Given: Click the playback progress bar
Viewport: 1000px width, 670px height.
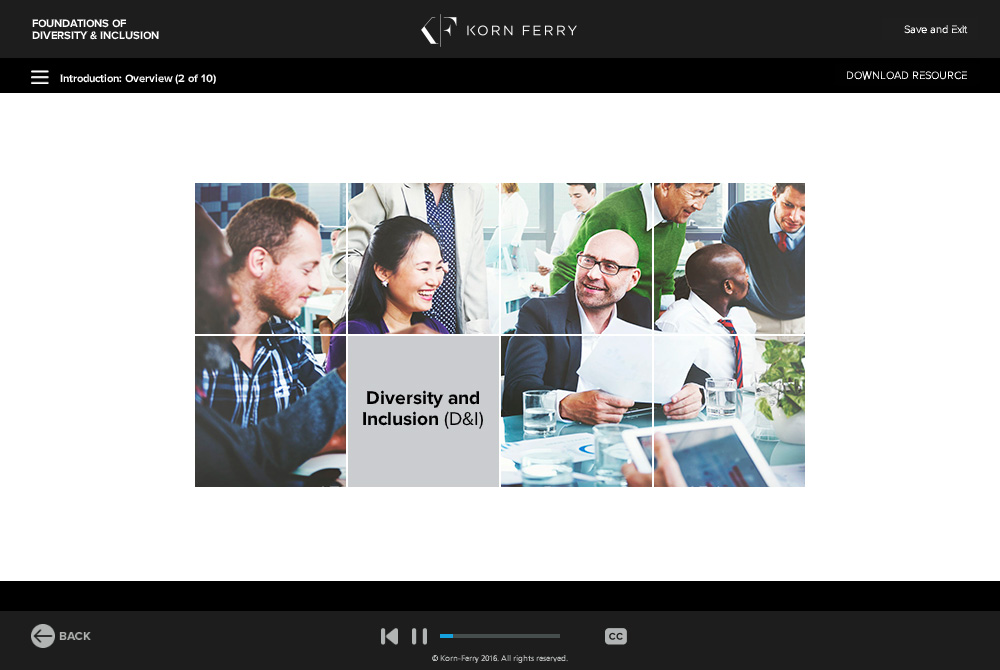Looking at the screenshot, I should 500,636.
